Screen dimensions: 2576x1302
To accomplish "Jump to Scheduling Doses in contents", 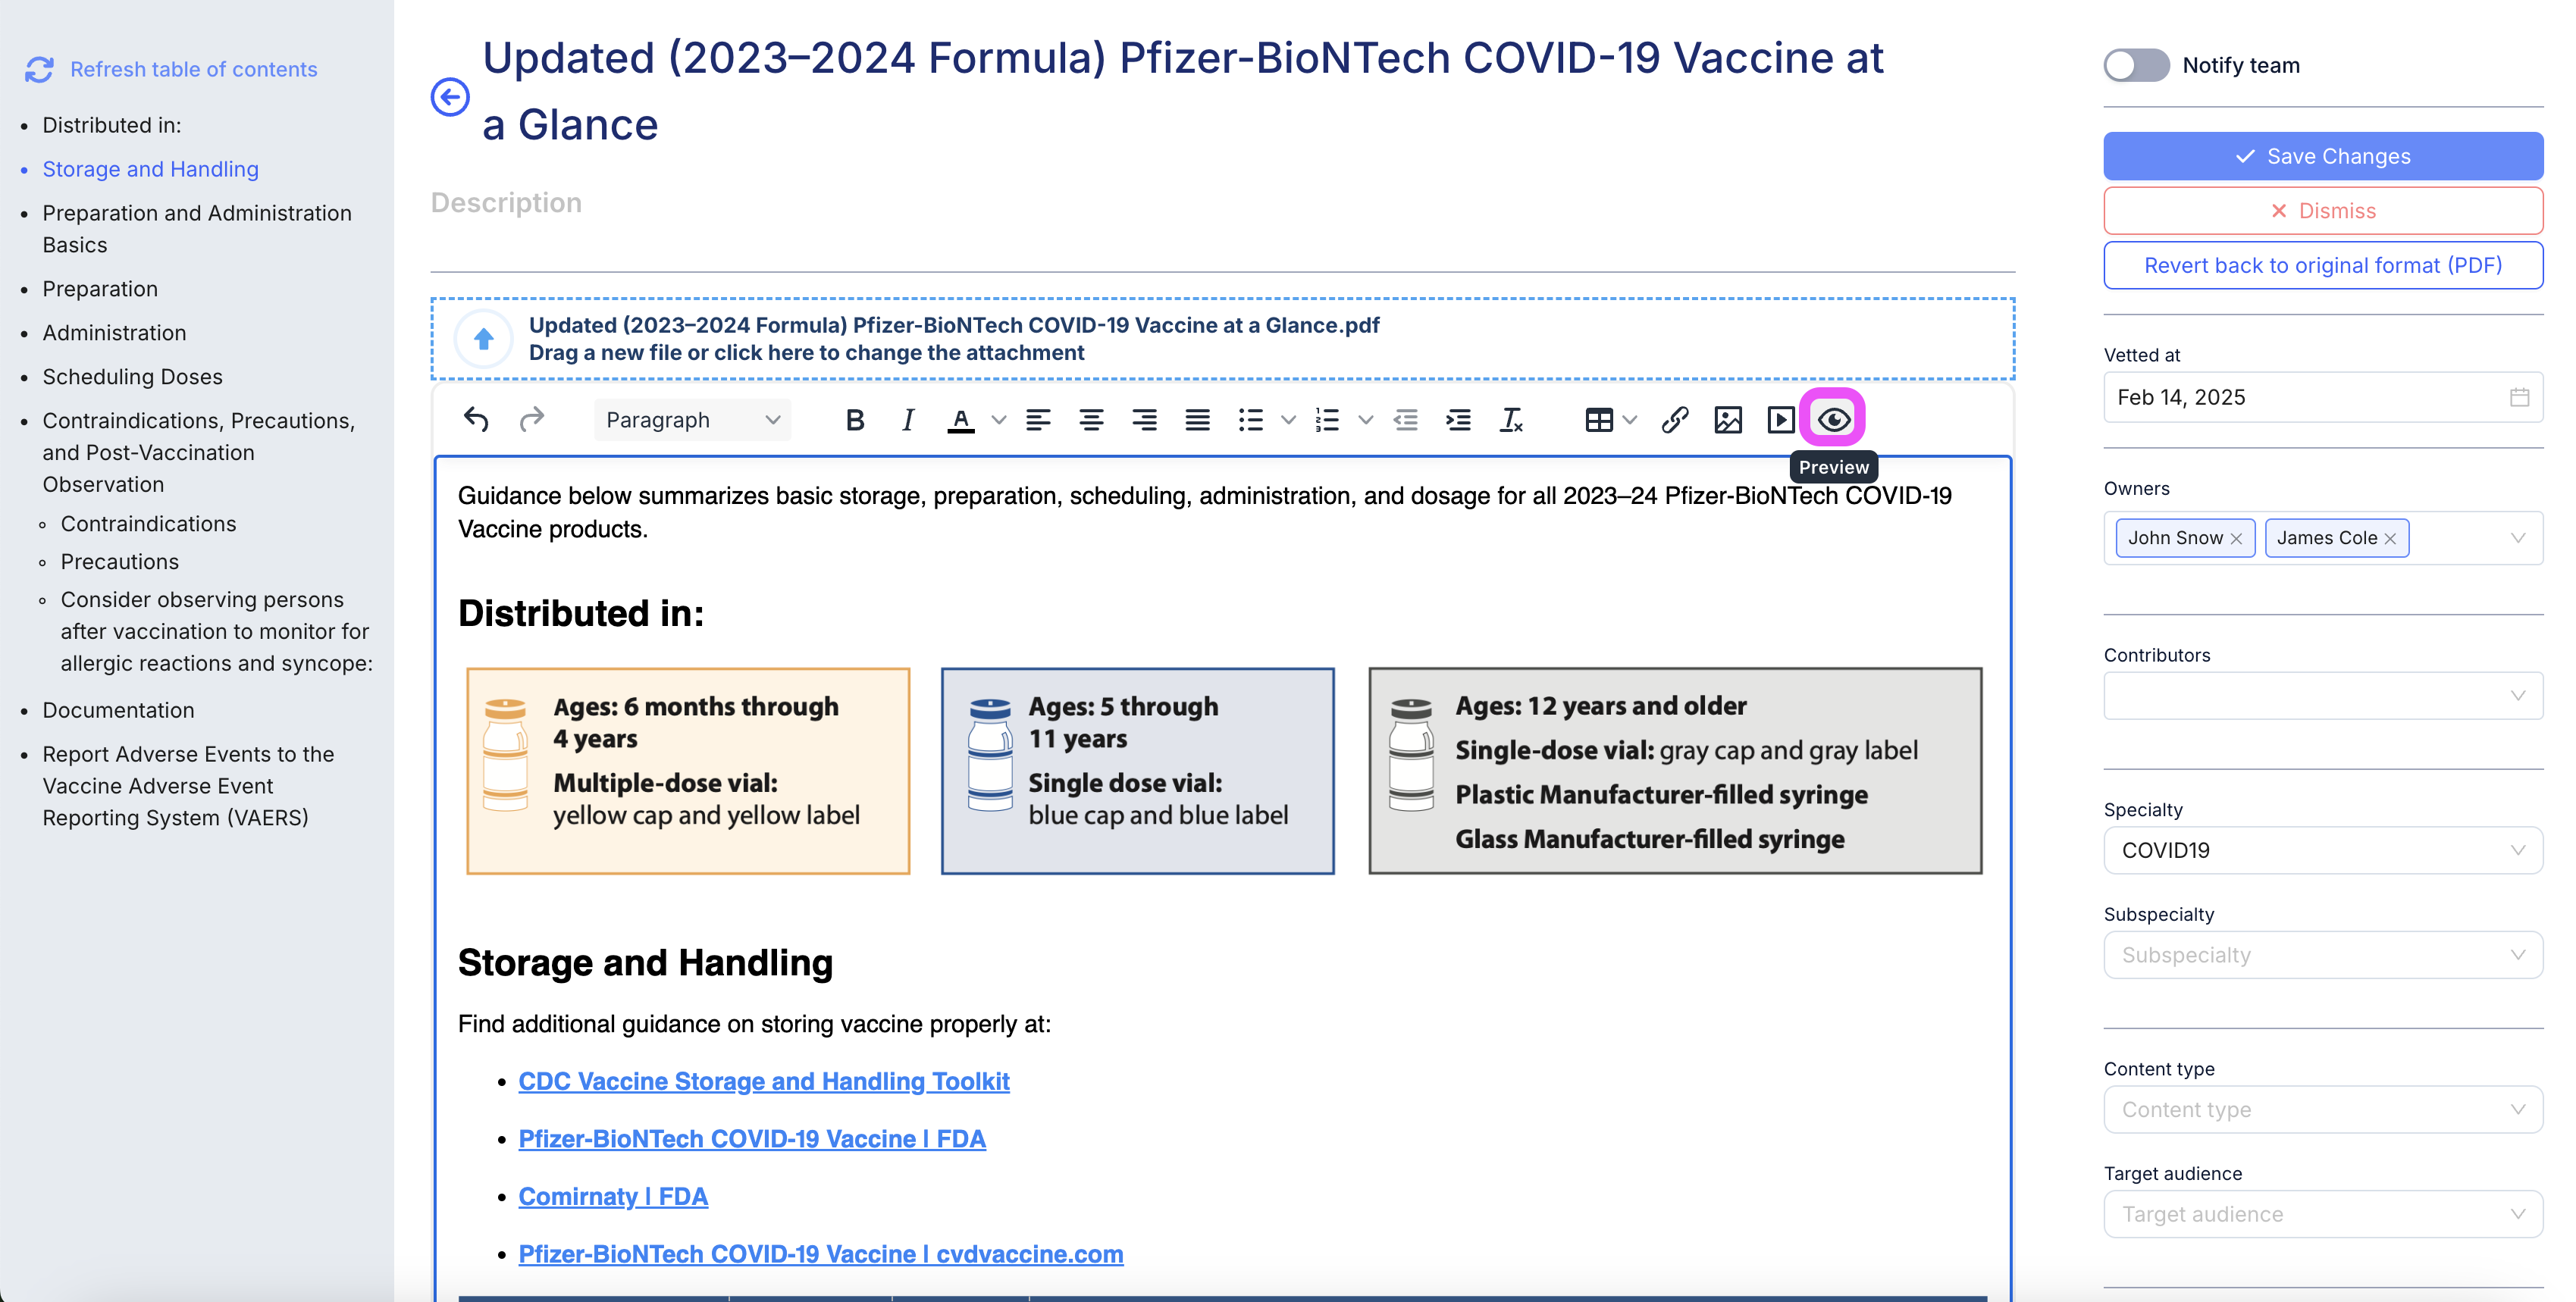I will click(x=132, y=377).
